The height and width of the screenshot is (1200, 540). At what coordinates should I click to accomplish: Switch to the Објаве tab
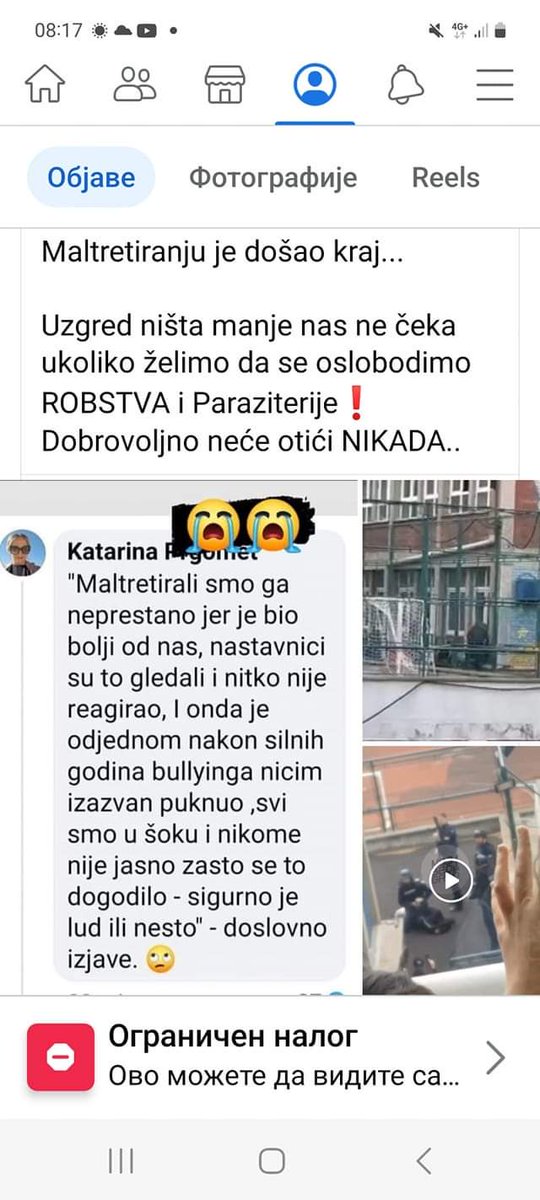[x=91, y=178]
